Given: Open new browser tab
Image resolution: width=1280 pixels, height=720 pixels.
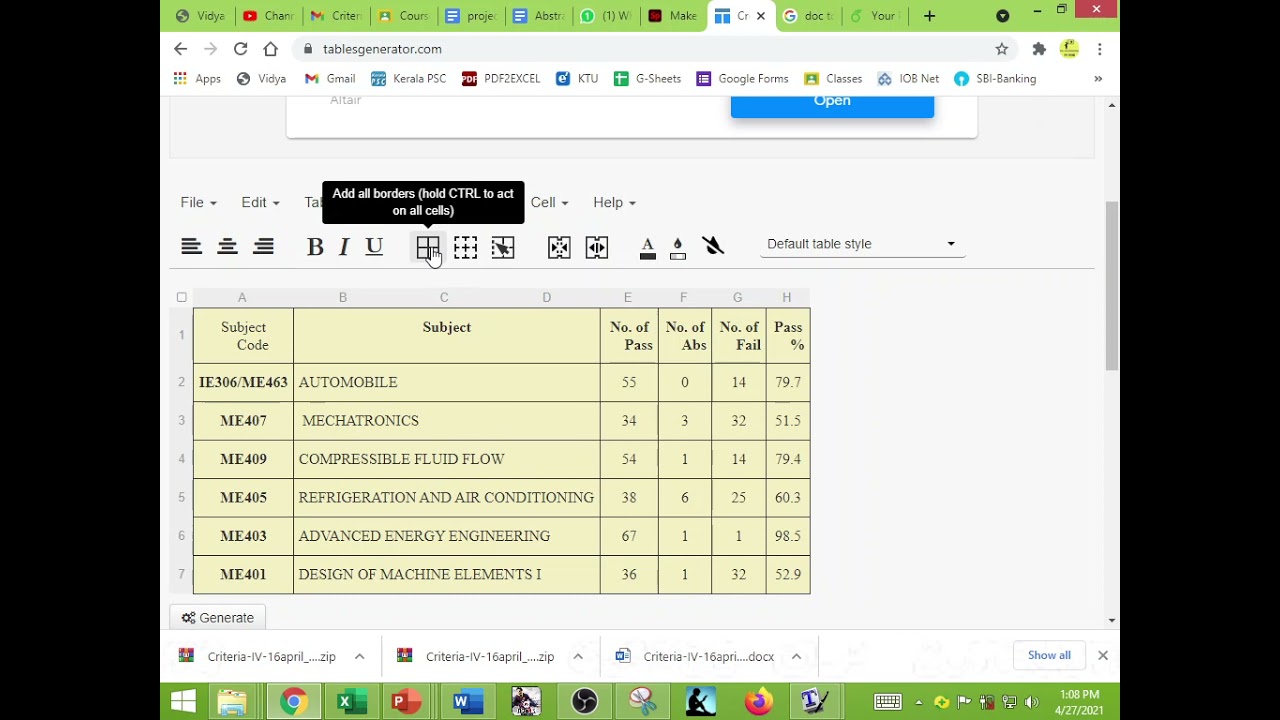Looking at the screenshot, I should tap(929, 16).
